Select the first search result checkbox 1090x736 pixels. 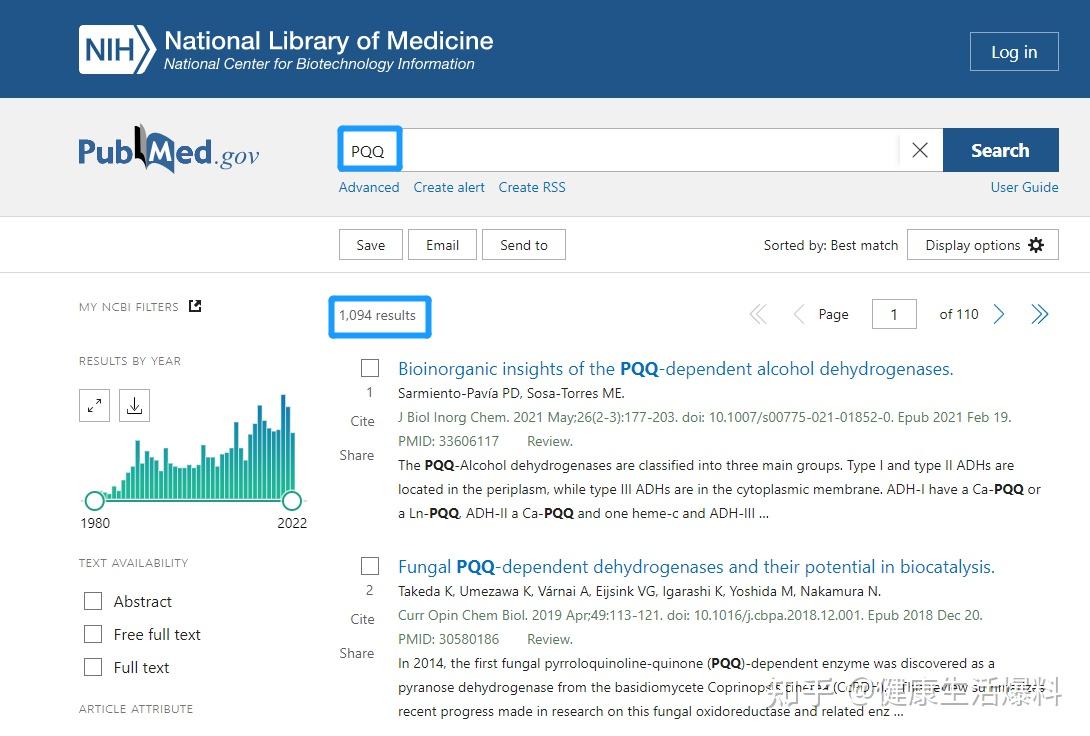pos(370,368)
